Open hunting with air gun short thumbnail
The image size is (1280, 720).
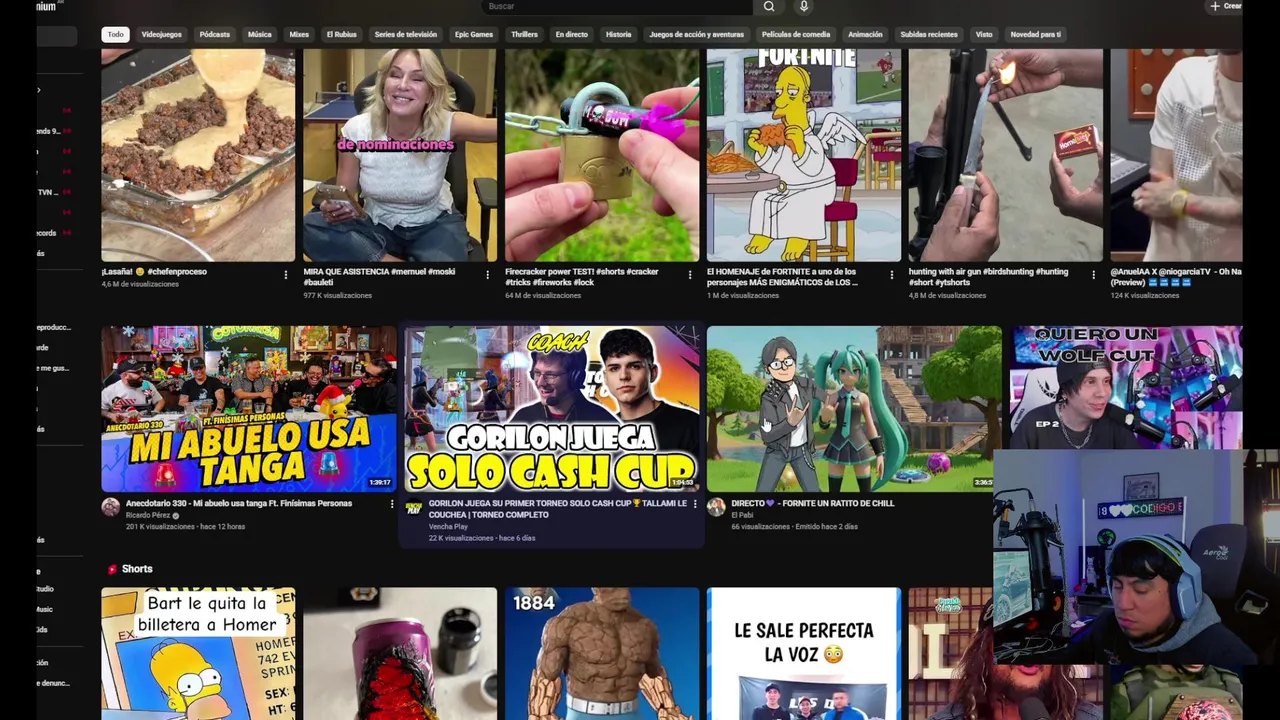pyautogui.click(x=1006, y=155)
